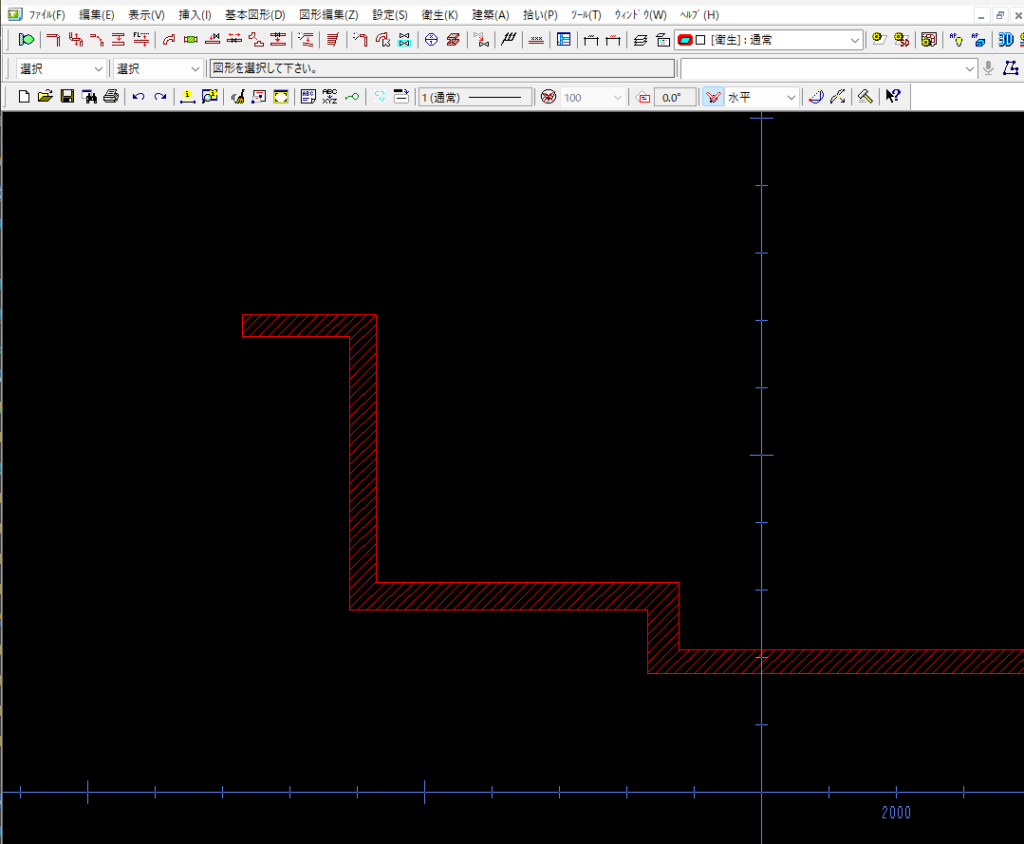1024x844 pixels.
Task: Open the 基本図形(D) menu
Action: pos(254,15)
